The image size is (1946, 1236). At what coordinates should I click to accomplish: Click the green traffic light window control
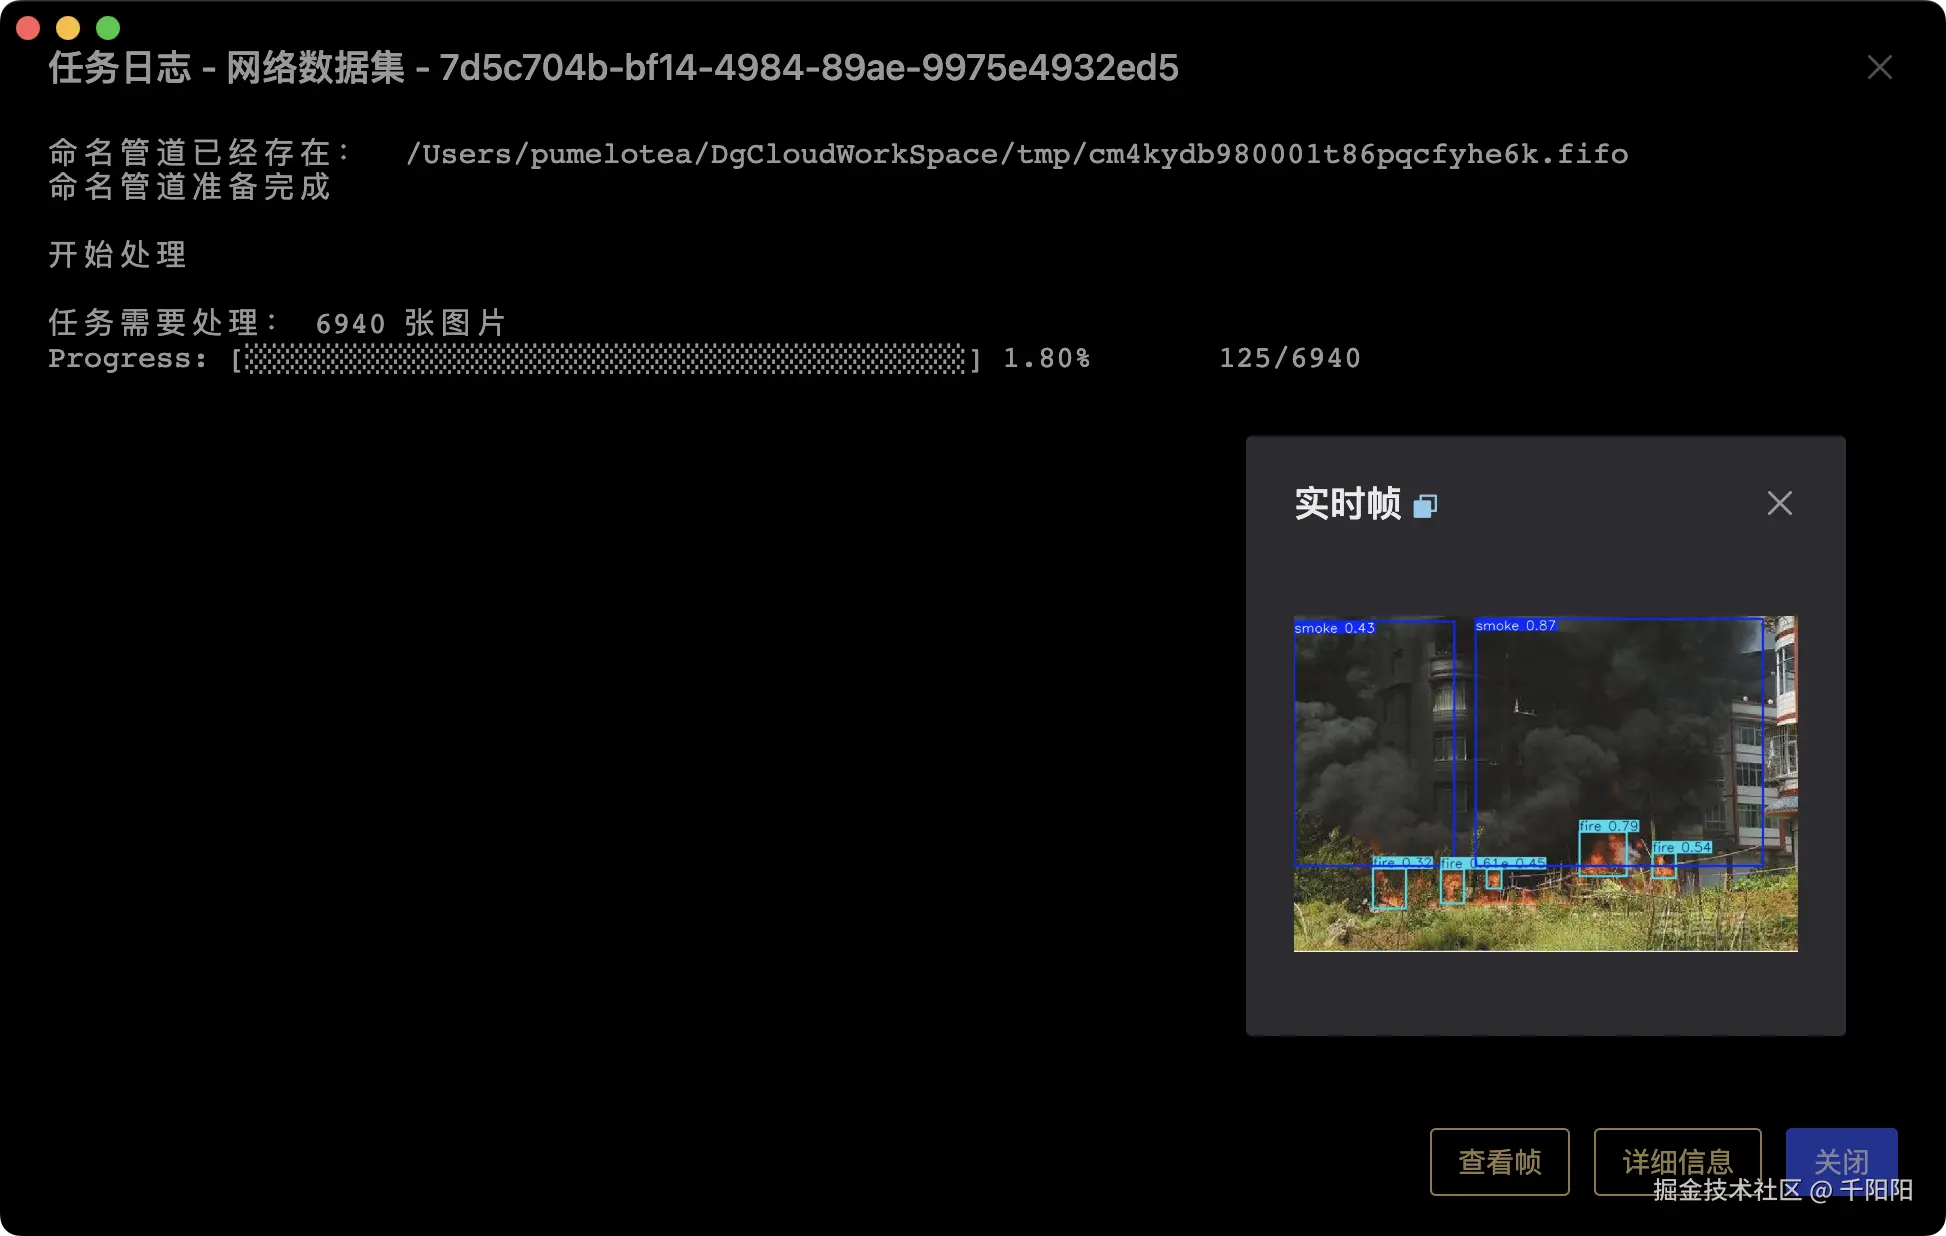click(107, 27)
